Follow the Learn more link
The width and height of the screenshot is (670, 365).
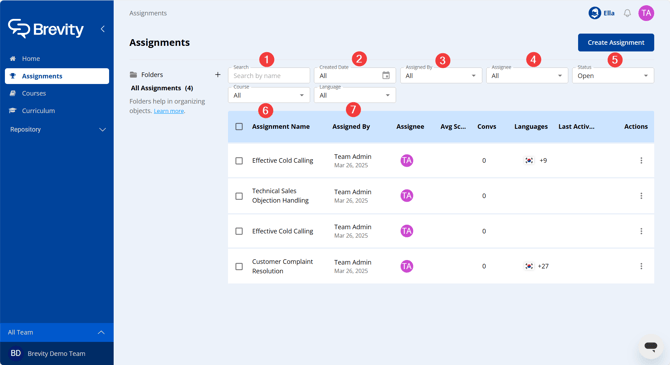pos(169,111)
